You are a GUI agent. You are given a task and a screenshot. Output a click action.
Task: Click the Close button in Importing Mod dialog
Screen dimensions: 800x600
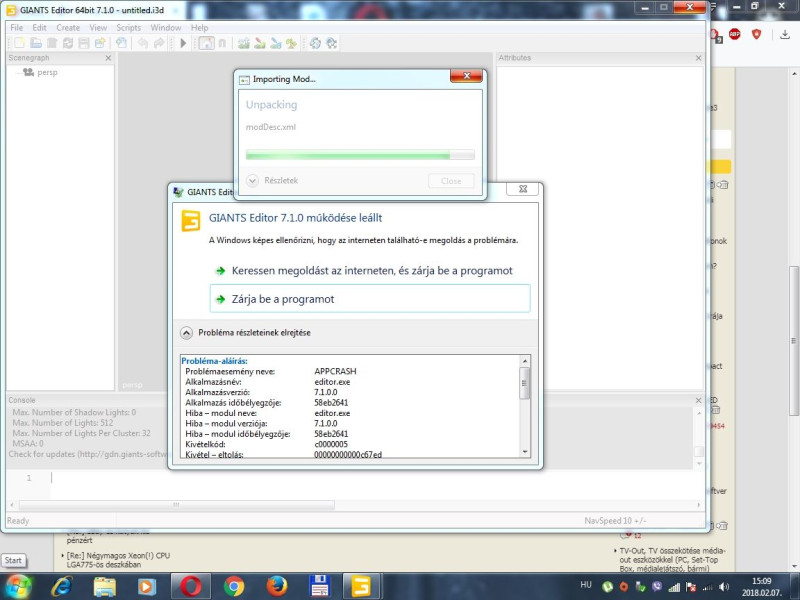point(451,181)
